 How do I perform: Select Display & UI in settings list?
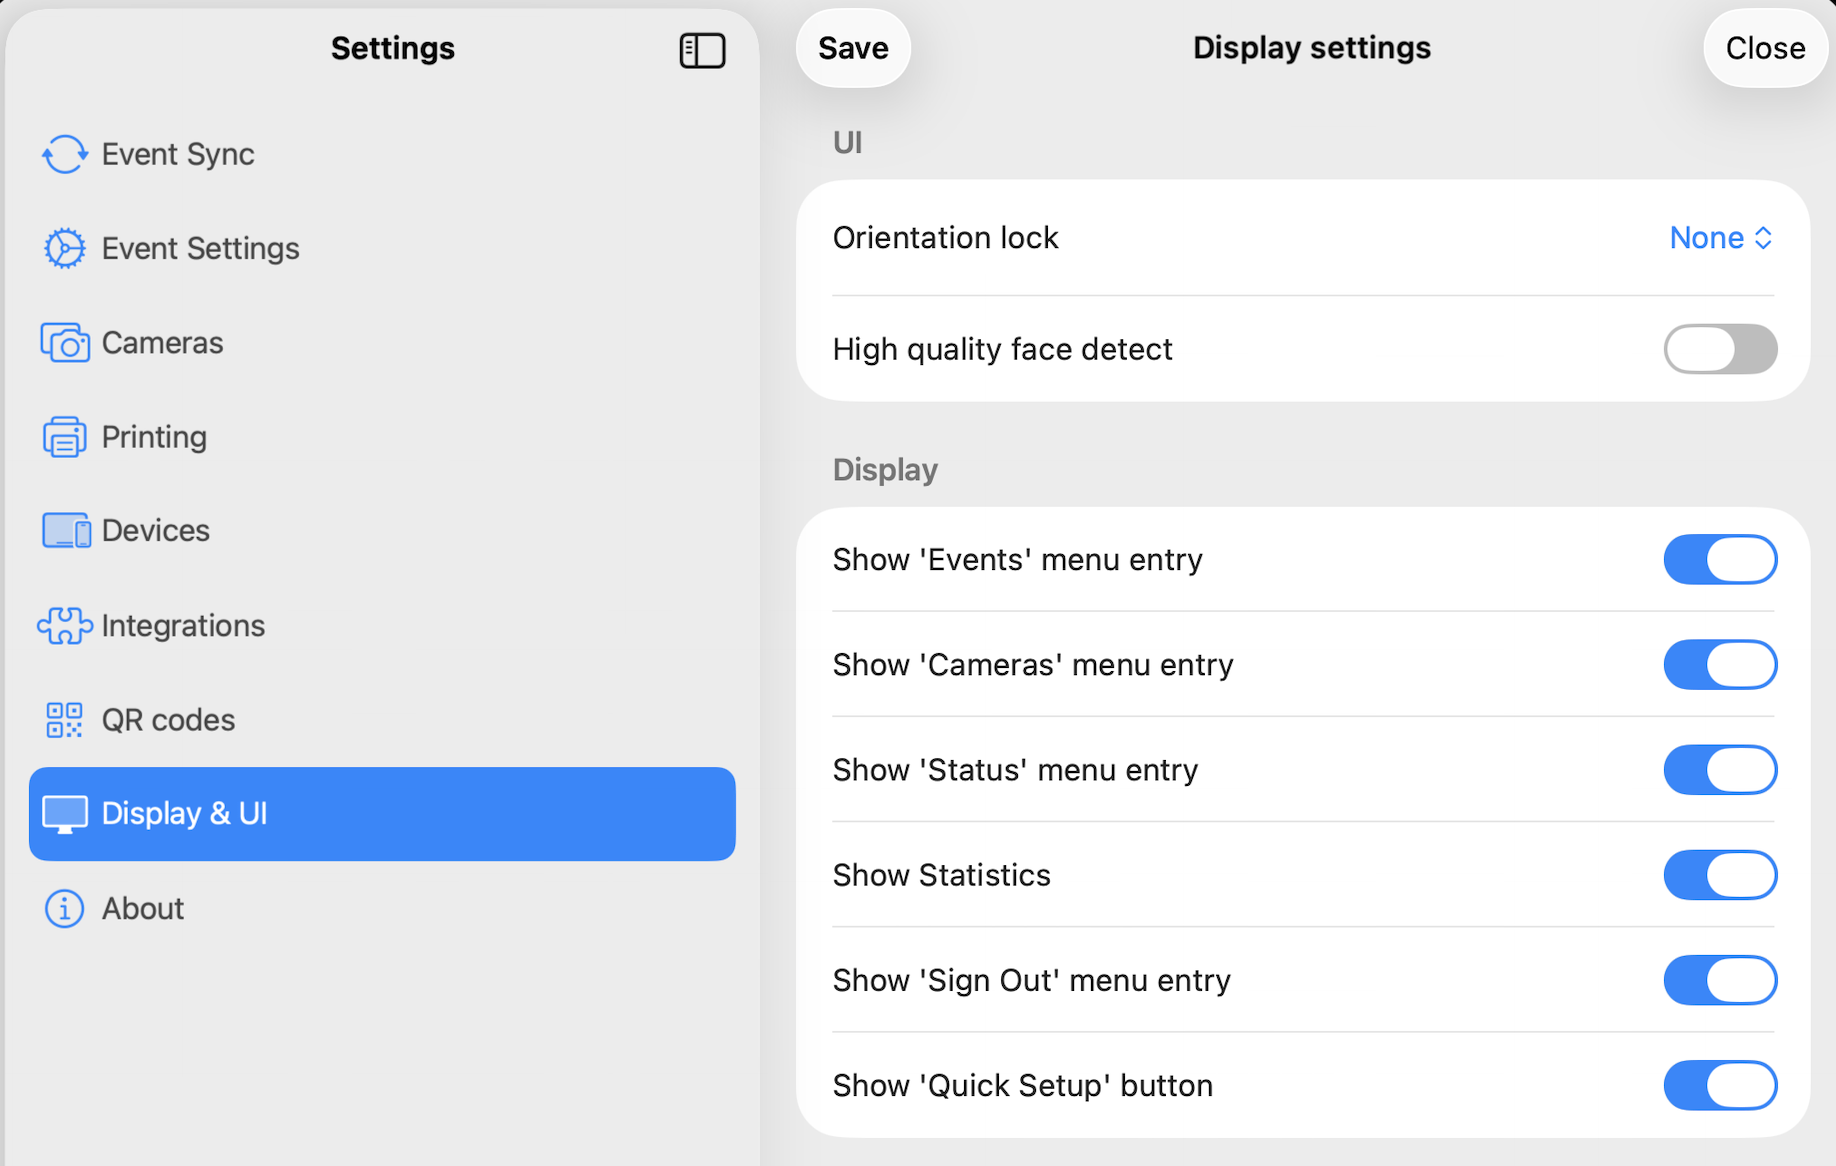(x=382, y=814)
